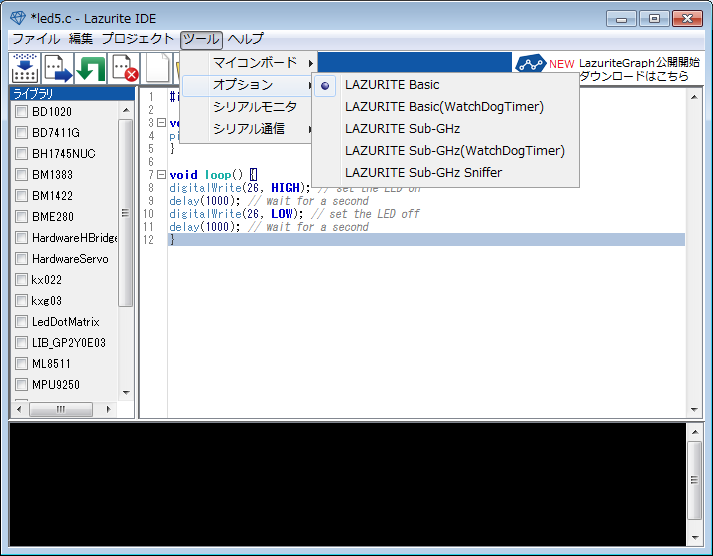Open the プロジェクト menu

point(137,39)
